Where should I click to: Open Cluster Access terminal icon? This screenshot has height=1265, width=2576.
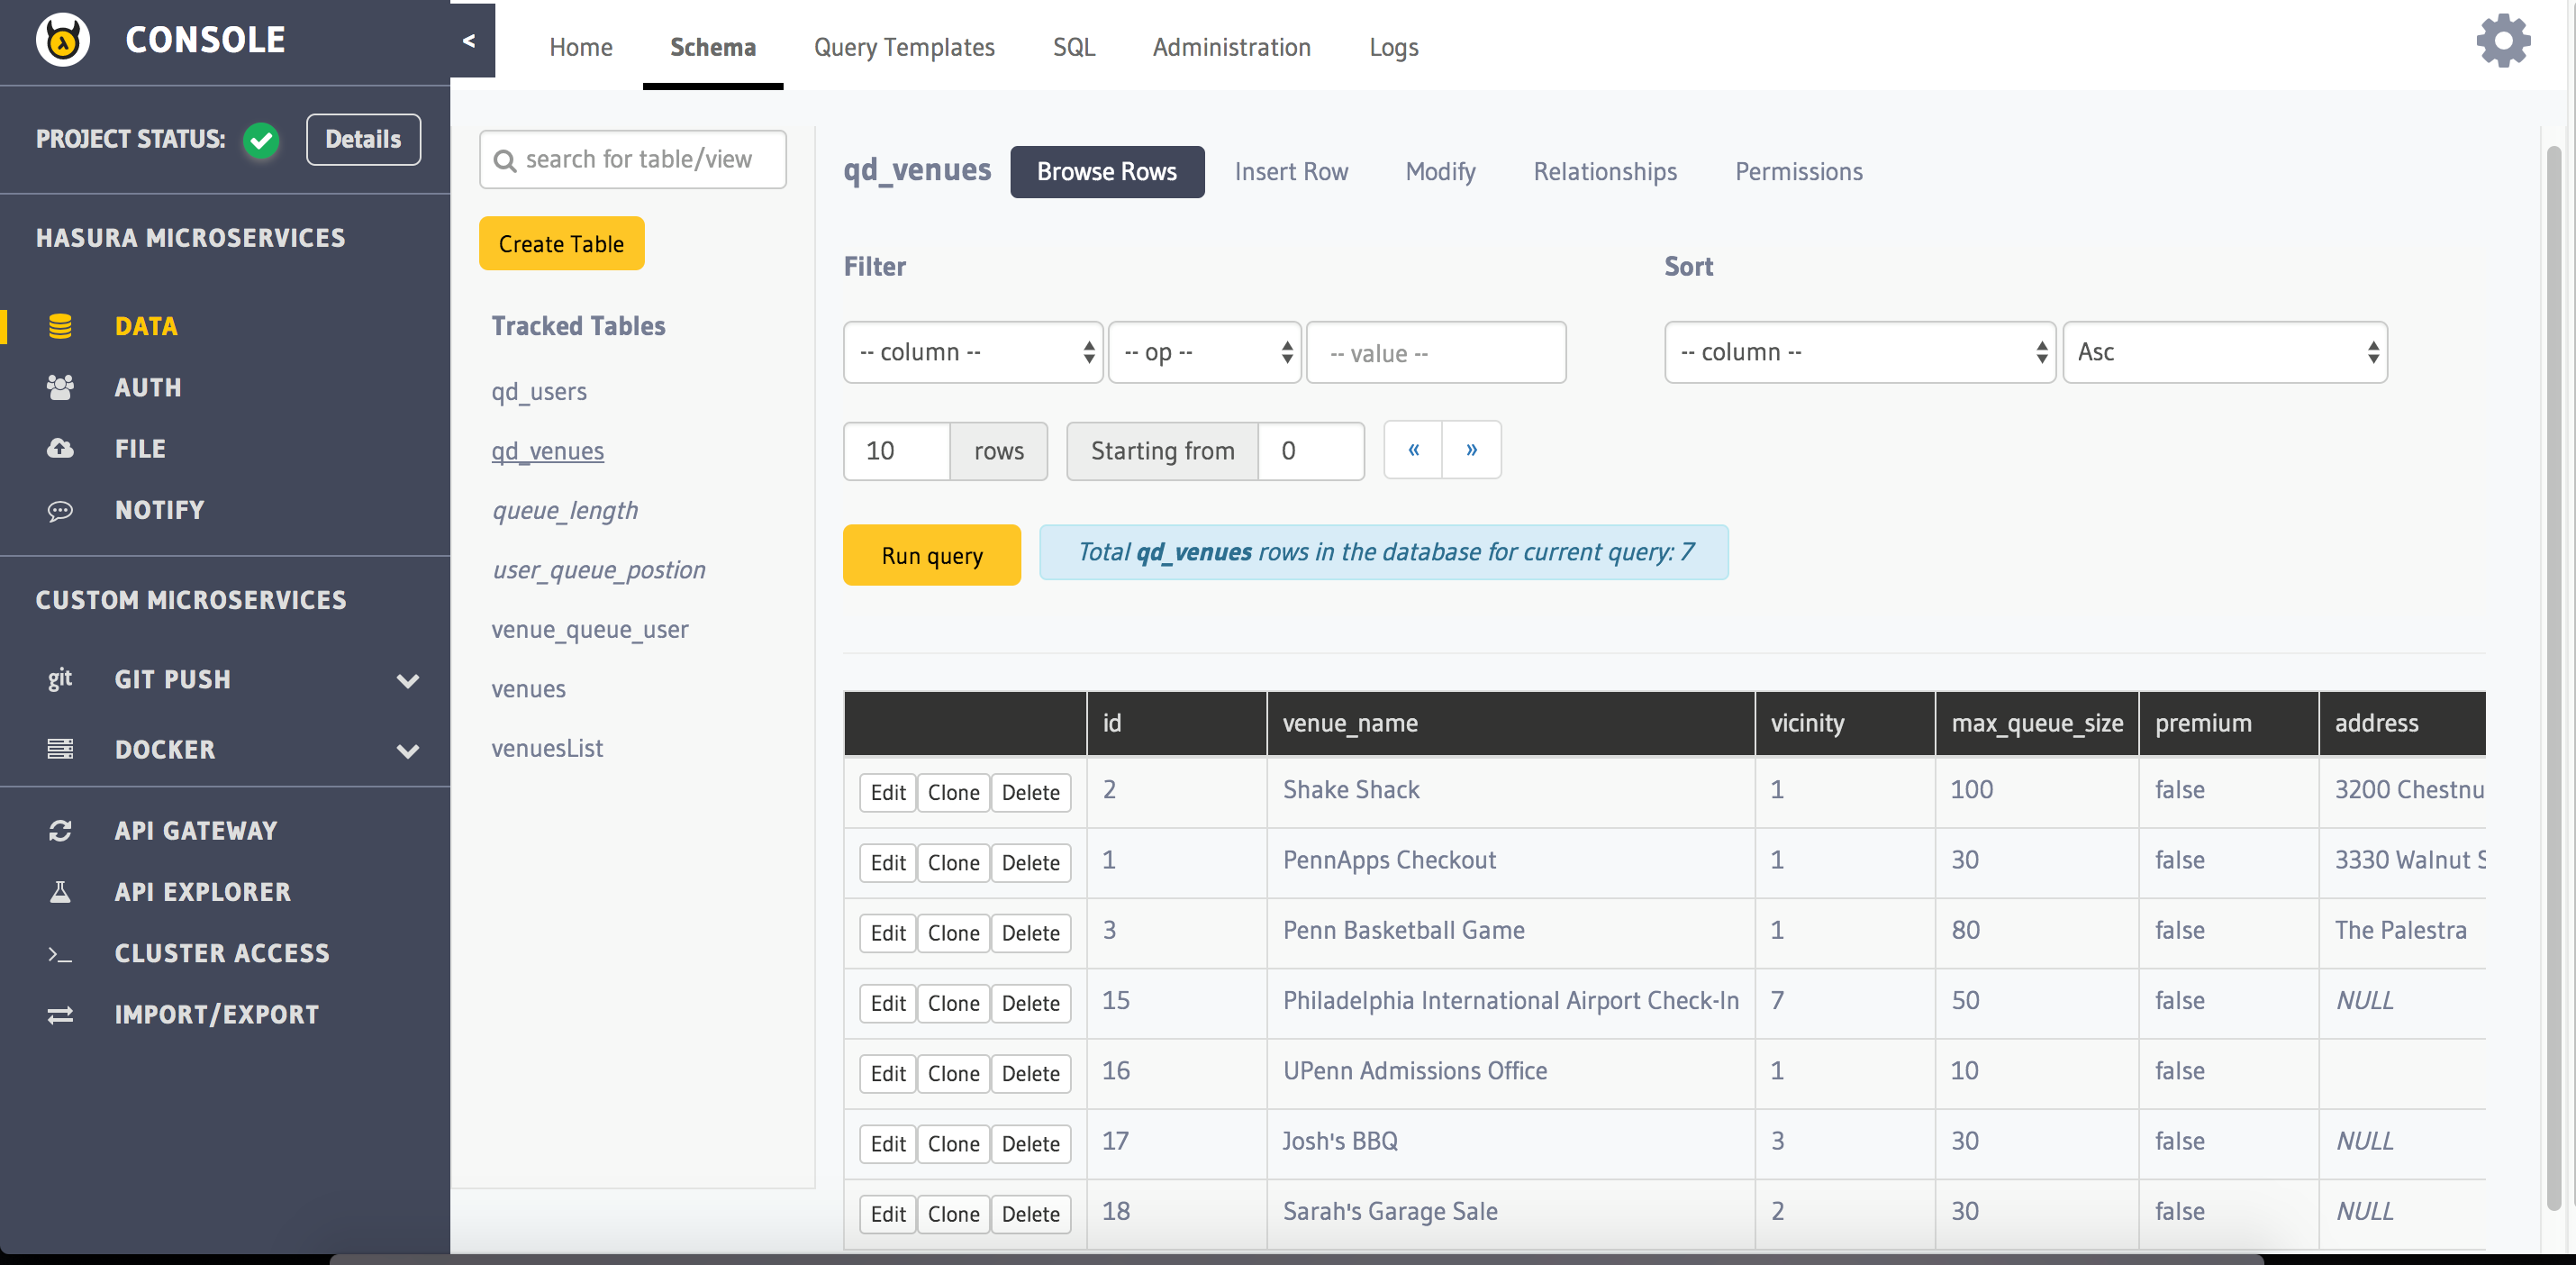tap(60, 953)
